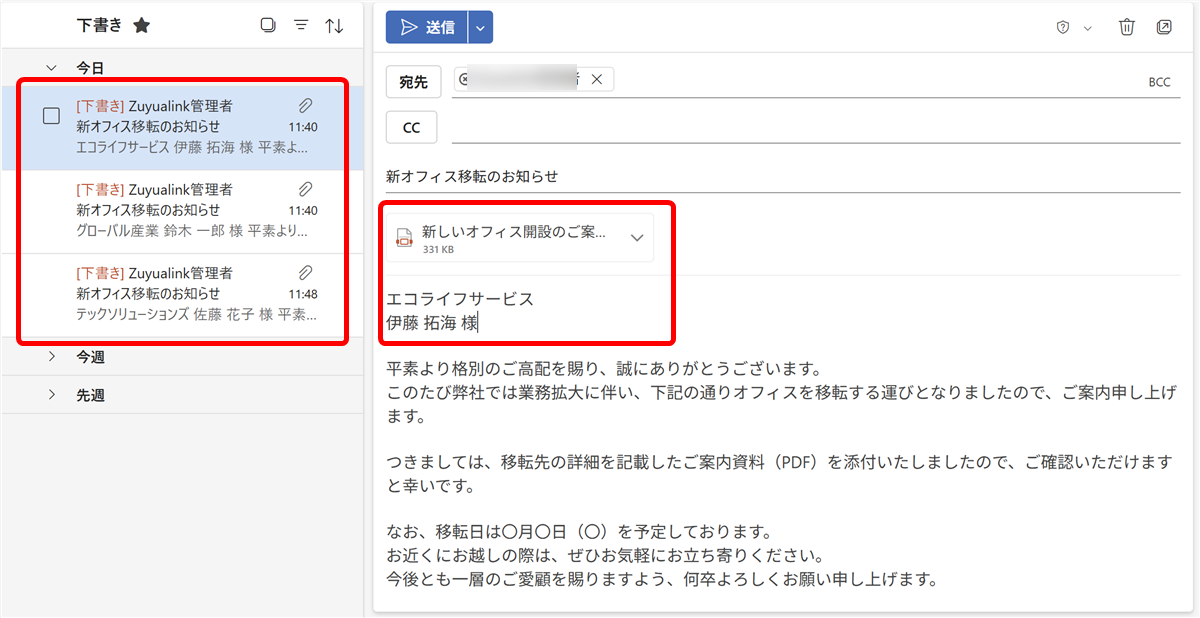1200x618 pixels.
Task: Expand the 今週 group
Action: [x=52, y=356]
